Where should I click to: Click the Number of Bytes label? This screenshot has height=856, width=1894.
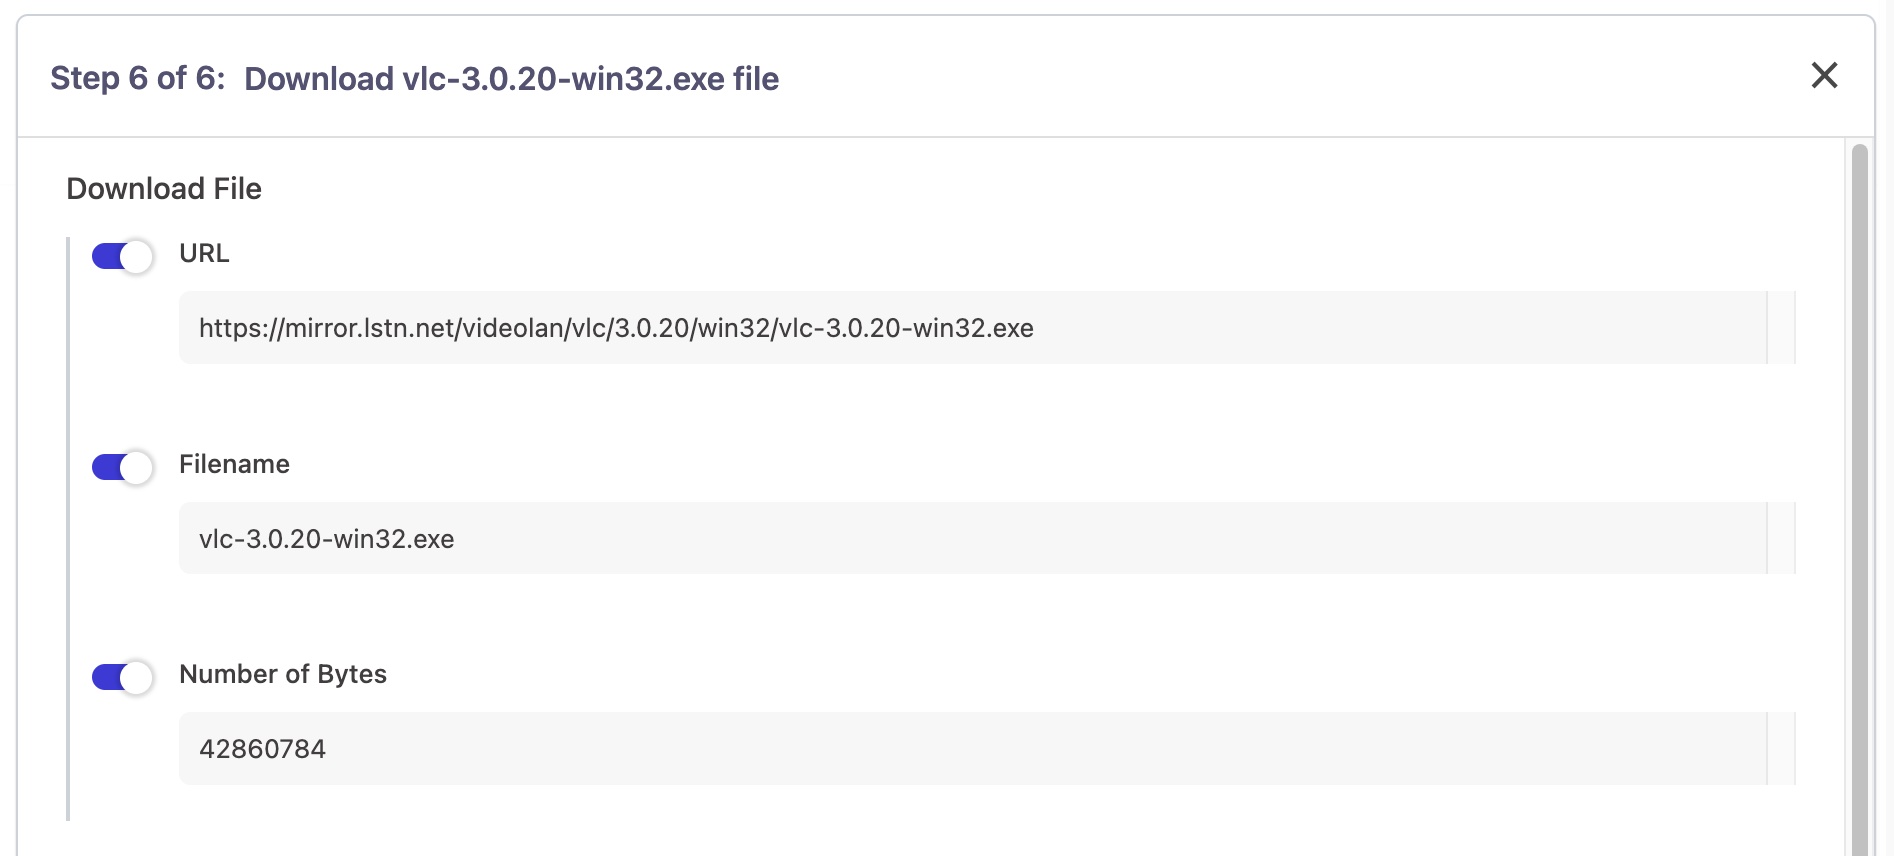(x=283, y=674)
